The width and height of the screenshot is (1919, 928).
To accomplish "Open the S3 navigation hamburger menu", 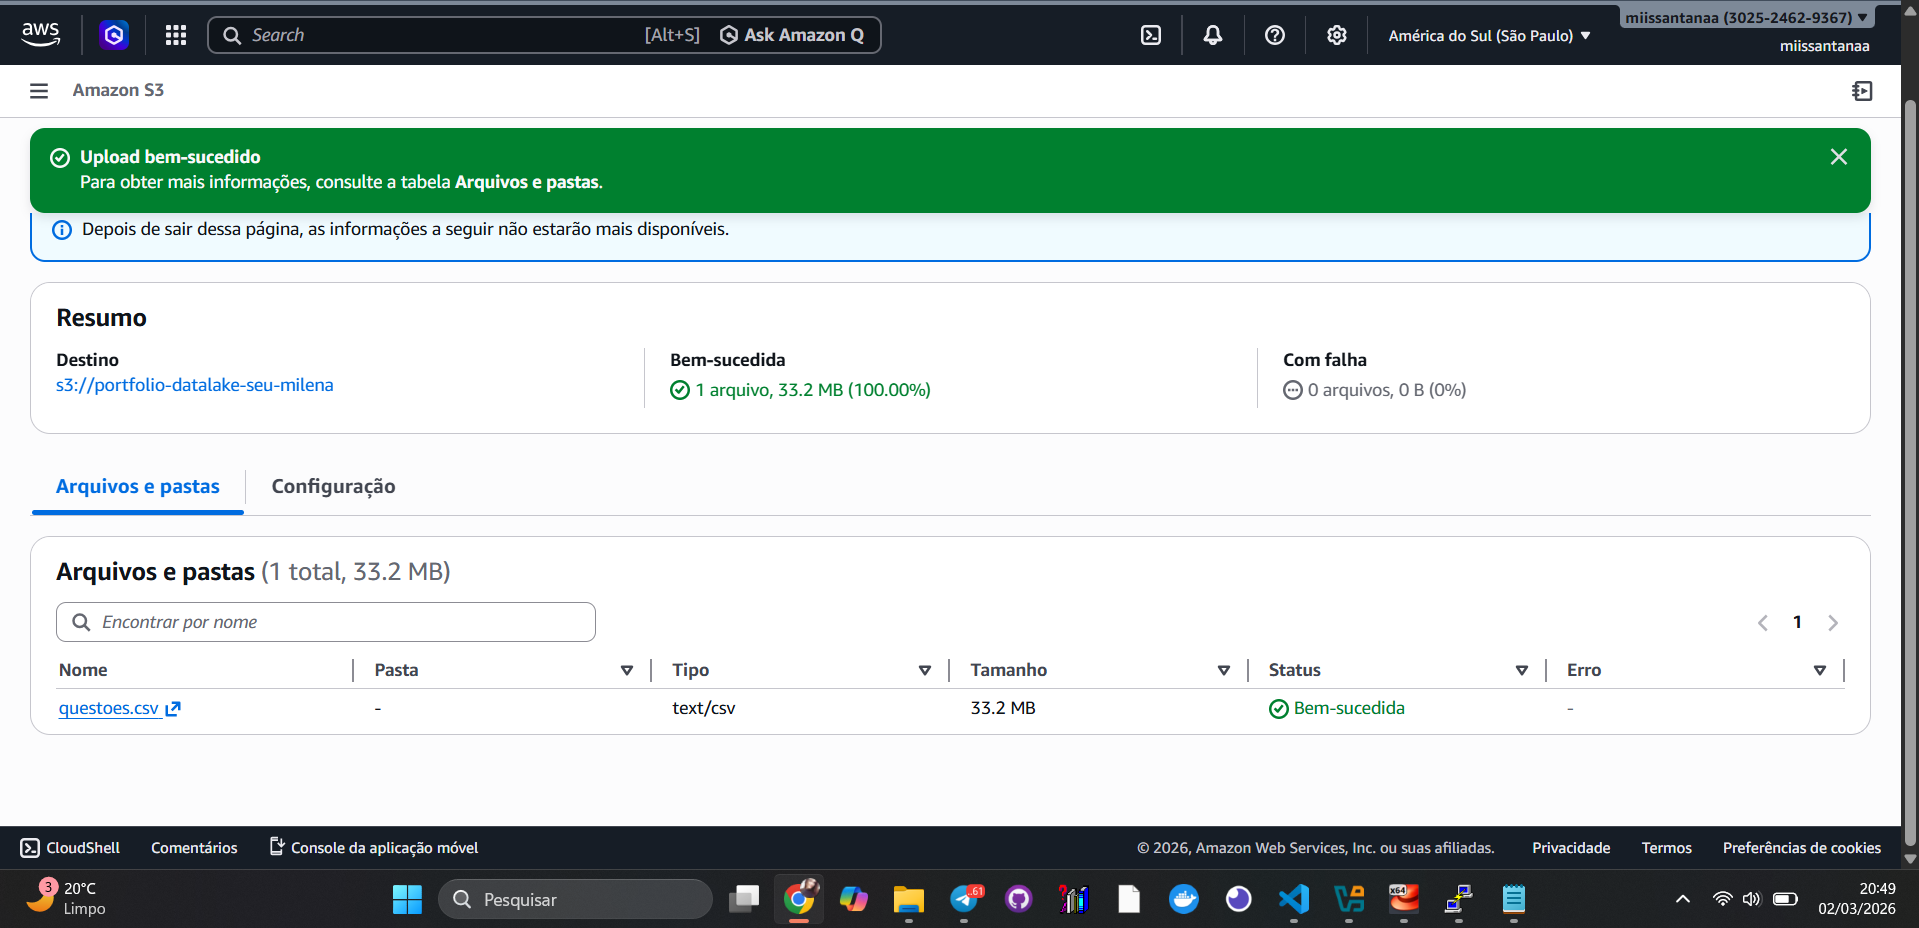I will click(38, 90).
